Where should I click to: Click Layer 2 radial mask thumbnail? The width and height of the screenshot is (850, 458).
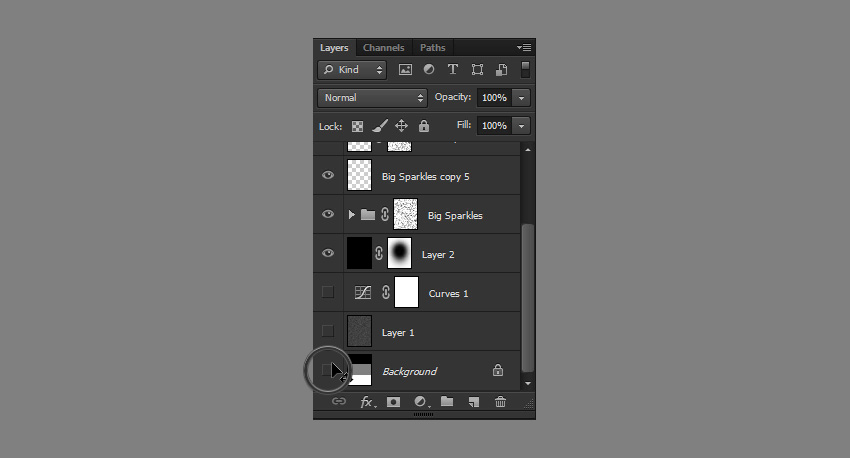click(x=400, y=253)
